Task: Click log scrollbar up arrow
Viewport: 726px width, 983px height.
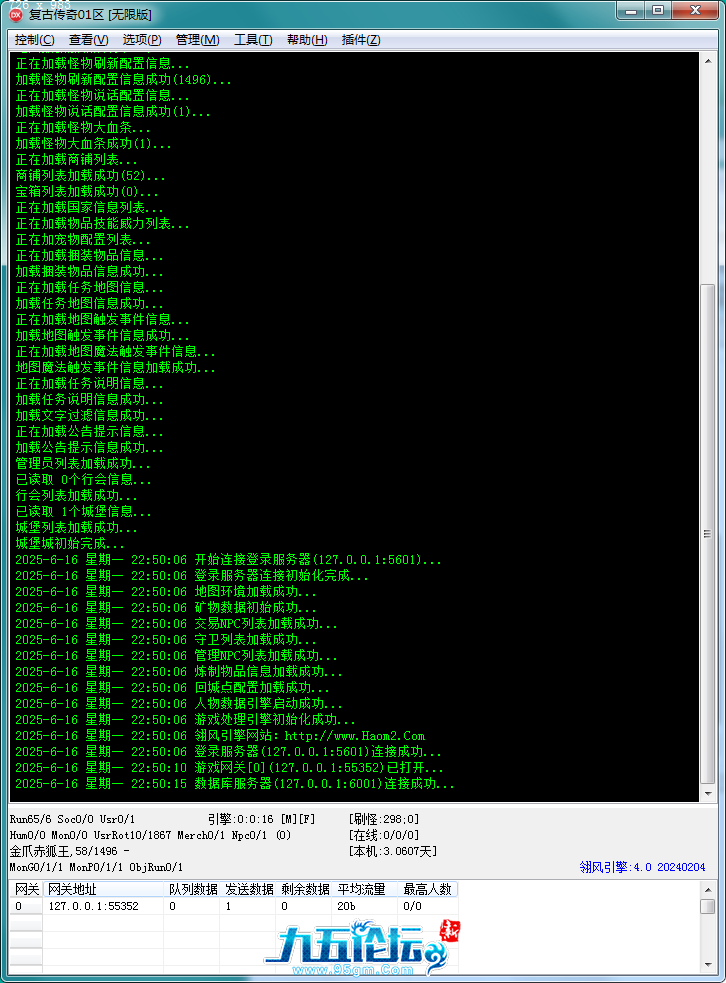Action: tap(708, 61)
